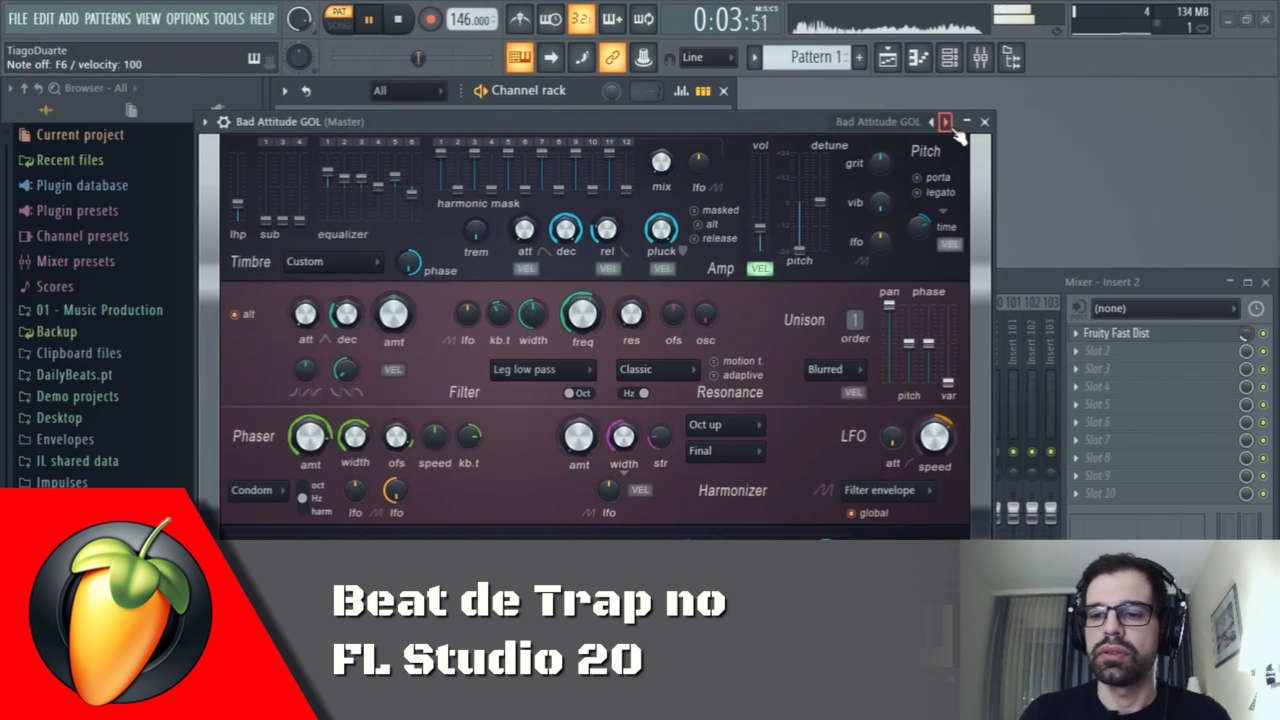Screen dimensions: 1280x720
Task: Open Mixer presets folder in browser
Action: (x=75, y=262)
